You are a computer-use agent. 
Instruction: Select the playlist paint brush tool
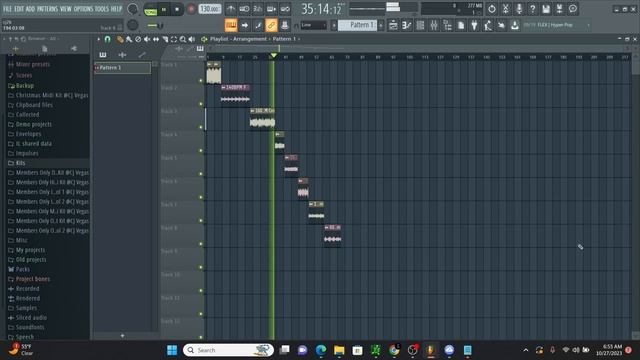coord(129,39)
